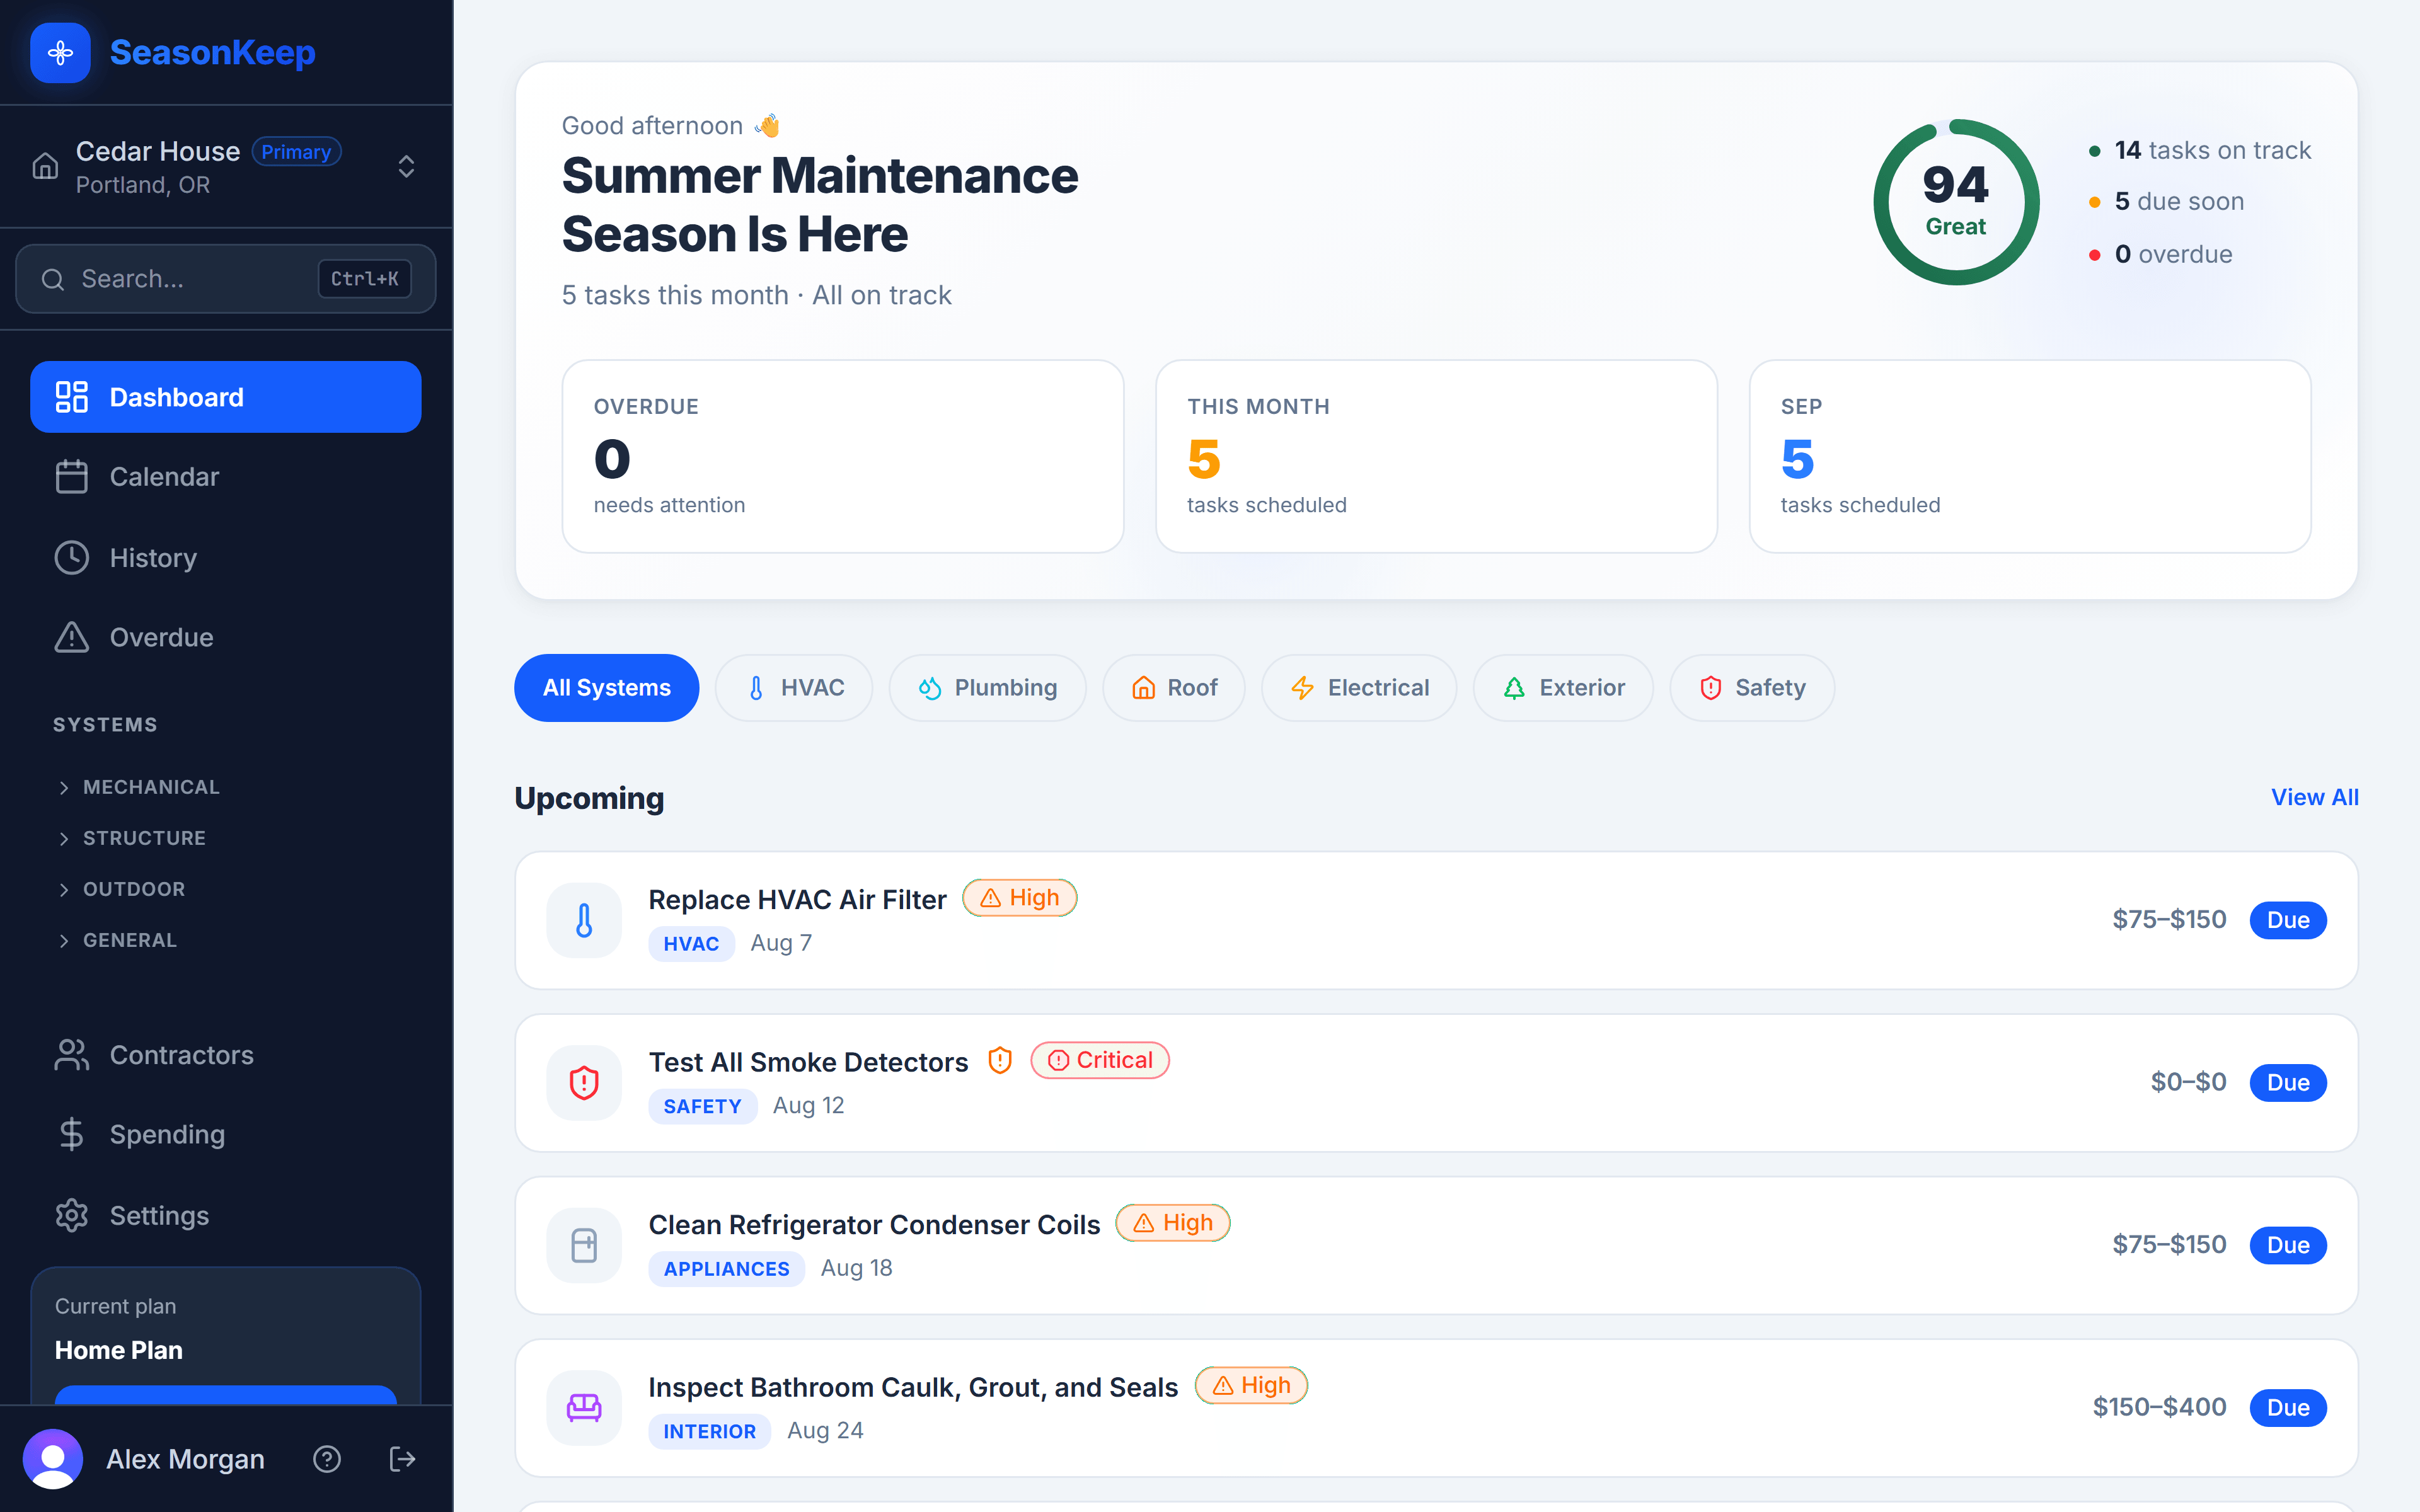Filter tasks by HVAC
The width and height of the screenshot is (2420, 1512).
794,688
